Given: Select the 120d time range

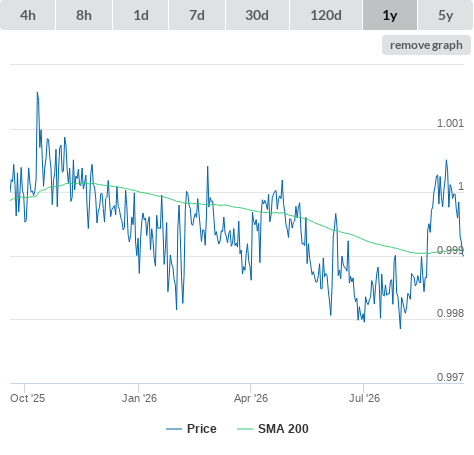Looking at the screenshot, I should click(326, 15).
